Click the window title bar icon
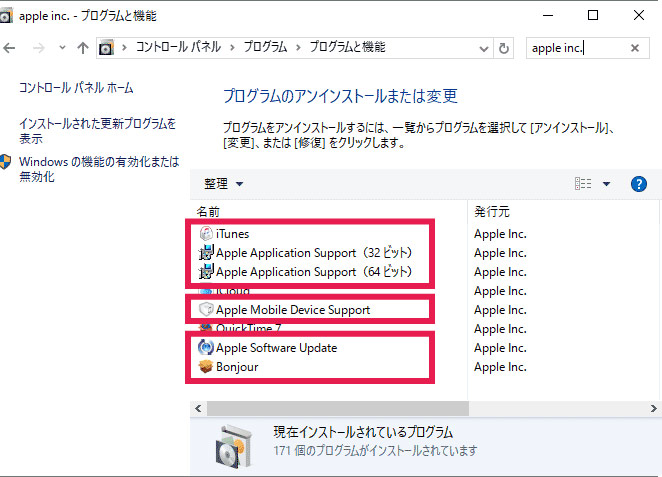 6,16
